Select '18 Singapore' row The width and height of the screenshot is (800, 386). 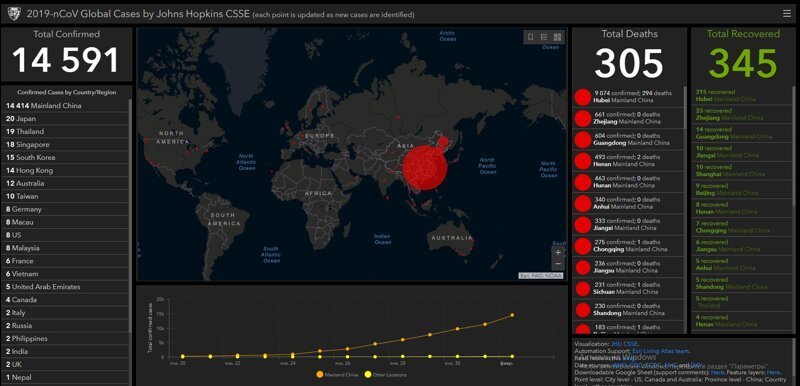pyautogui.click(x=65, y=144)
